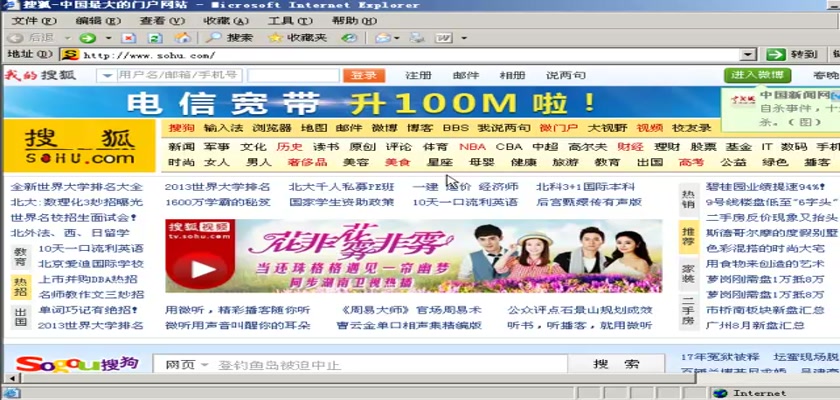Open the 新闻 news channel link

point(181,147)
